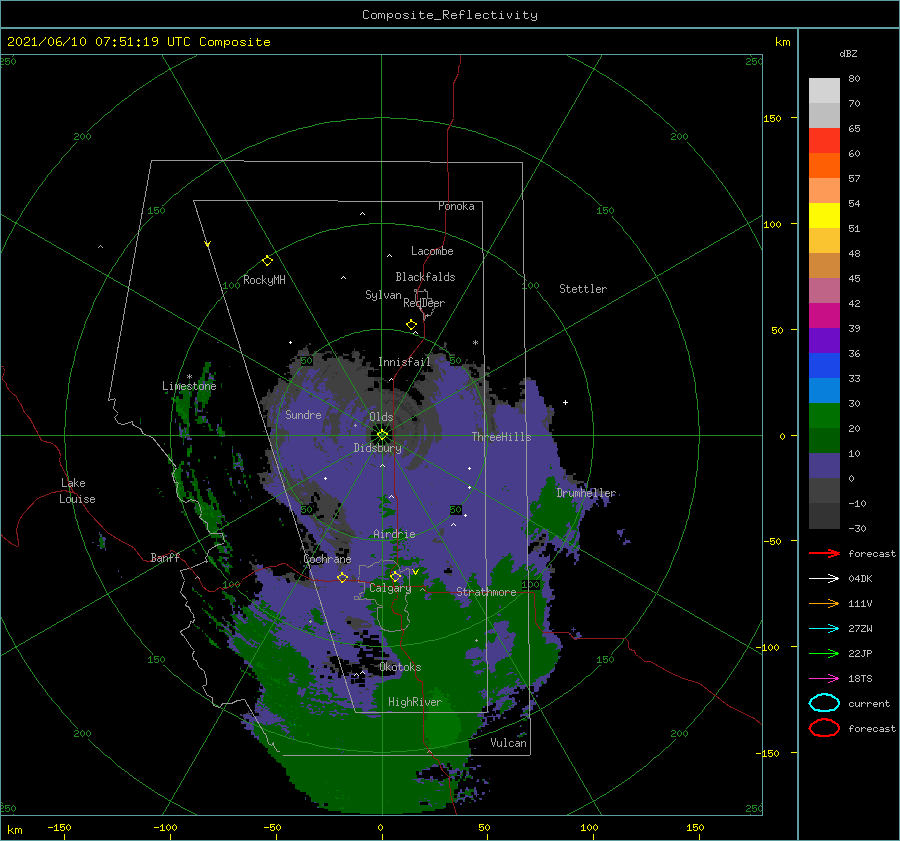Click the Lake Louise label
900x841 pixels.
[77, 491]
